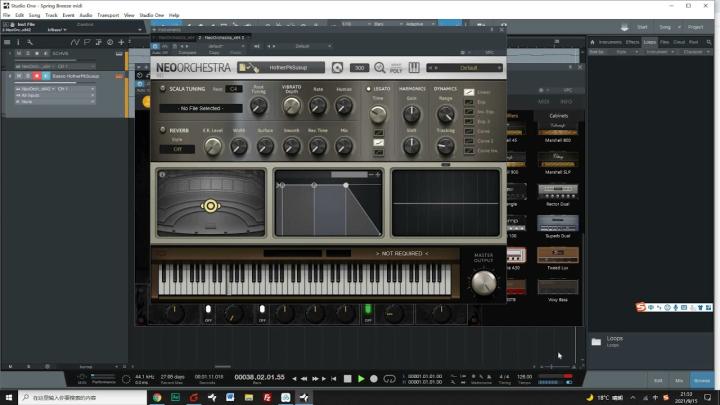
Task: Select the Marshall 800 cabinet thumbnail
Action: point(557,133)
